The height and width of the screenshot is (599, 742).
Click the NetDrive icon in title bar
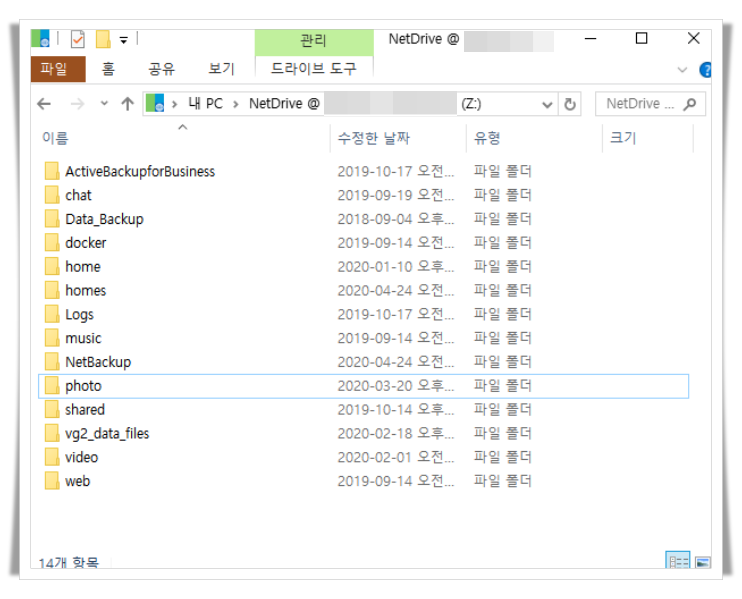pos(40,38)
